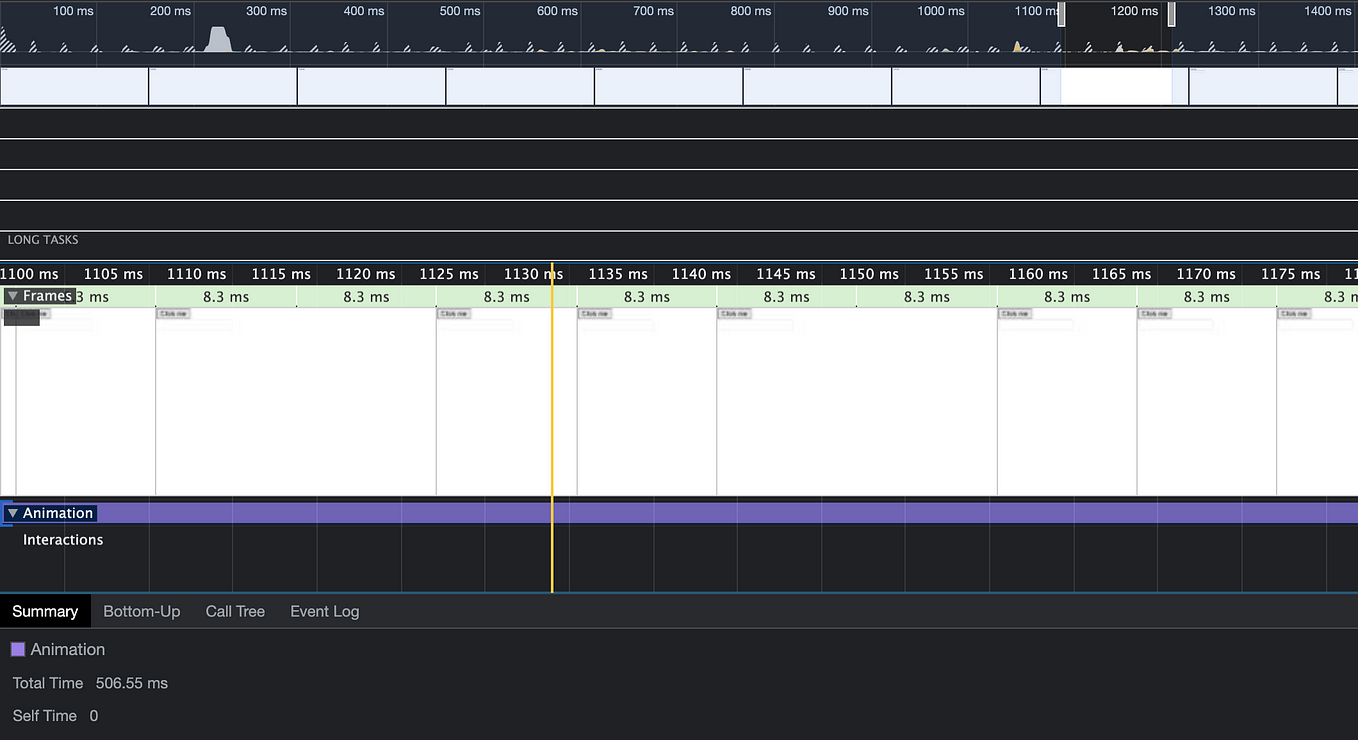1358x740 pixels.
Task: Click the 1145 ms ruler label
Action: (786, 274)
